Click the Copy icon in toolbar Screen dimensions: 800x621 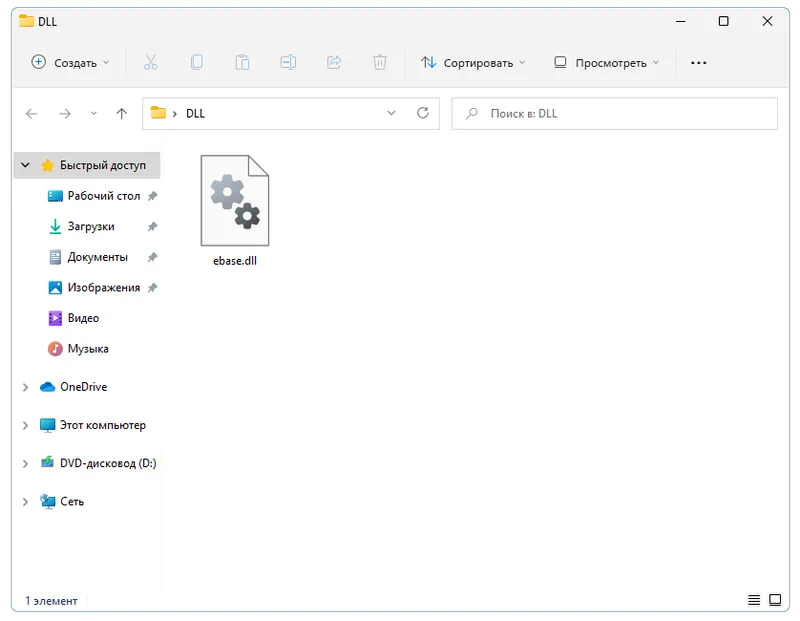pyautogui.click(x=196, y=63)
